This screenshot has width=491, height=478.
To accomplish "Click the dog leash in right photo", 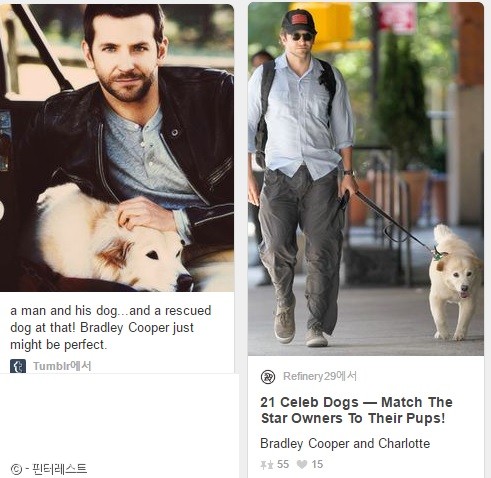I will [x=393, y=222].
